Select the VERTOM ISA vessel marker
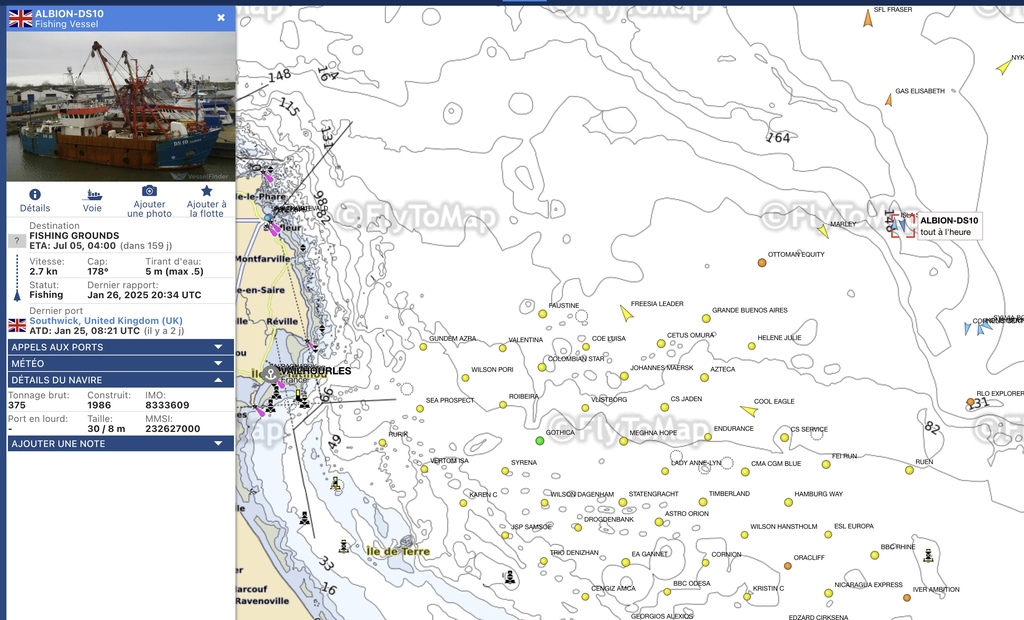This screenshot has height=620, width=1024. pos(424,469)
